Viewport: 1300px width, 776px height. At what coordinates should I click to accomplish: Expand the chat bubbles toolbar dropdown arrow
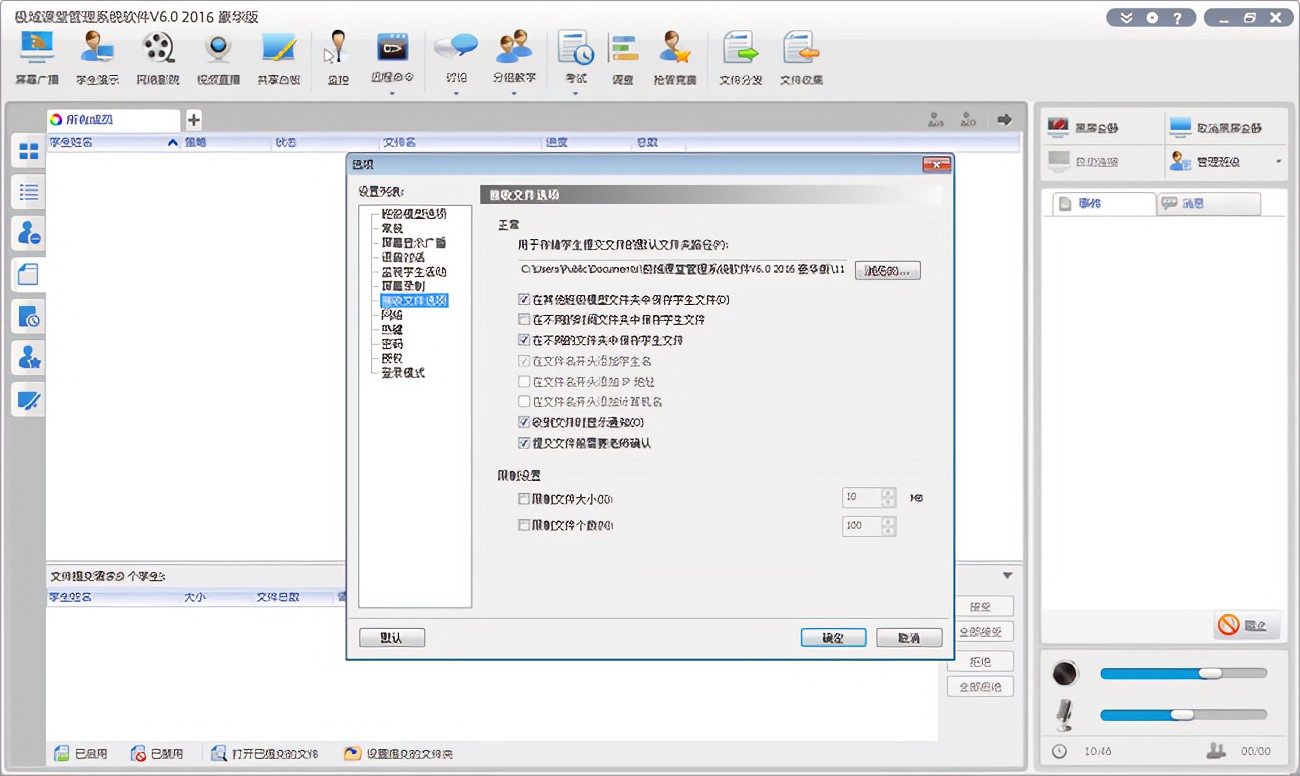click(x=456, y=94)
